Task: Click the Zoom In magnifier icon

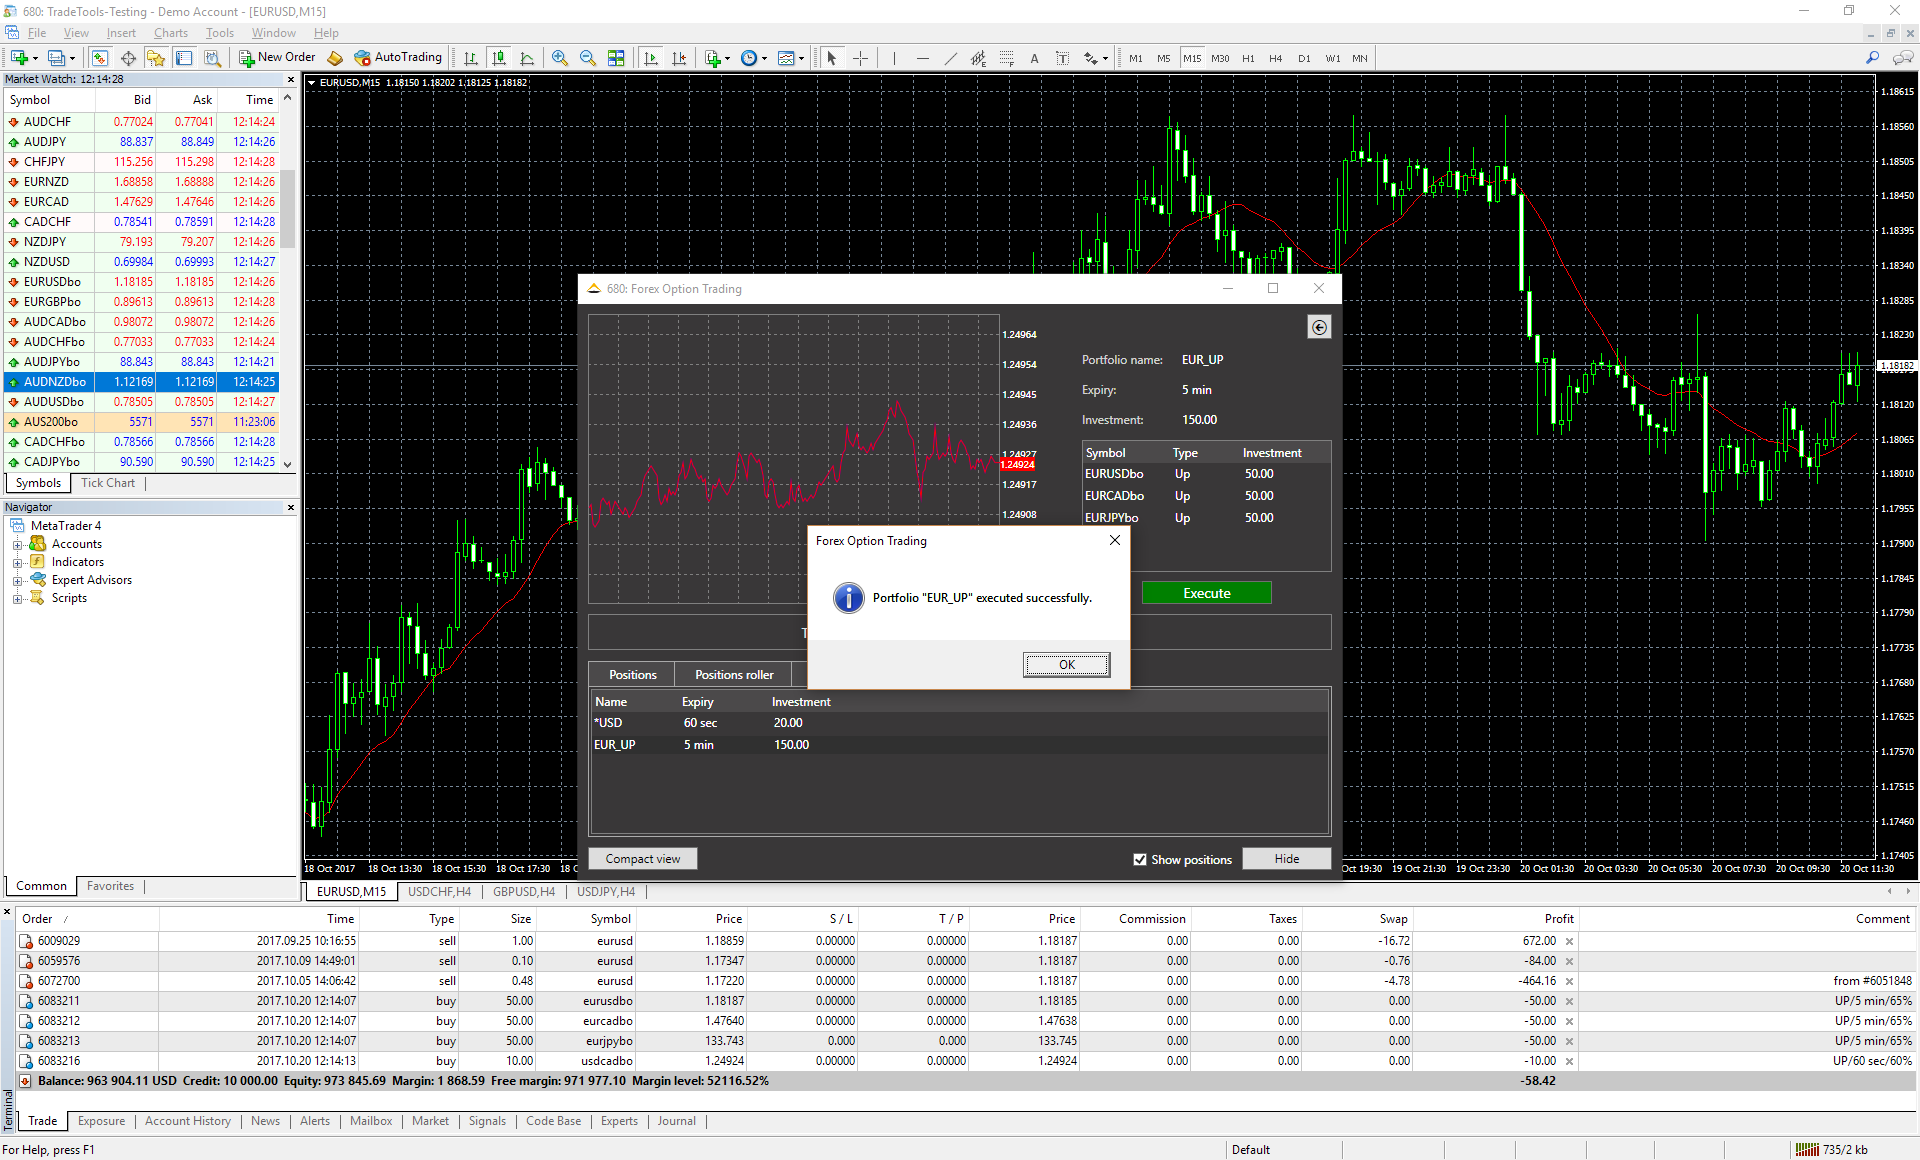Action: click(x=560, y=58)
